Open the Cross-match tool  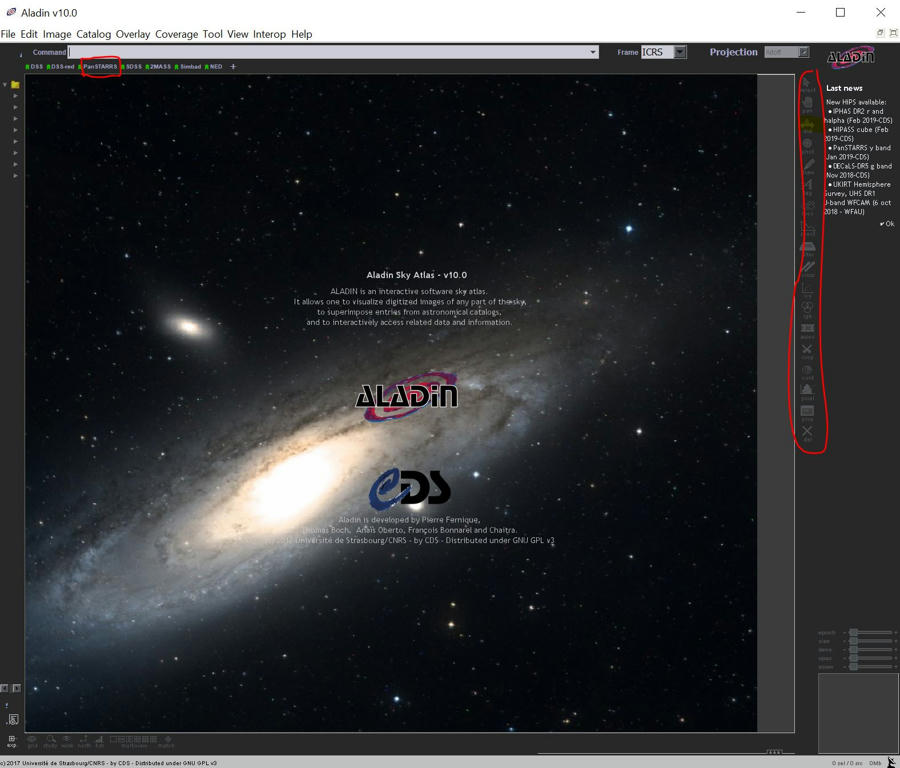[808, 269]
